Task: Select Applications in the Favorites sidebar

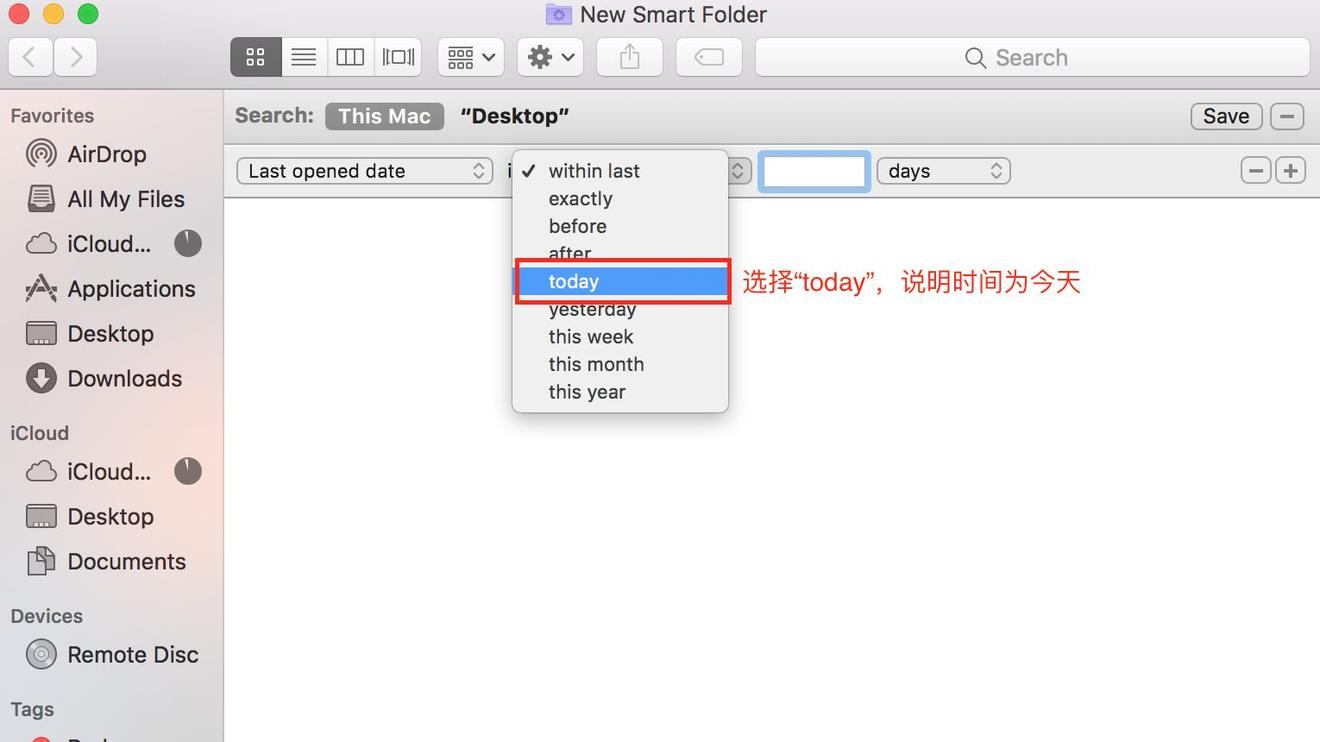Action: (131, 288)
